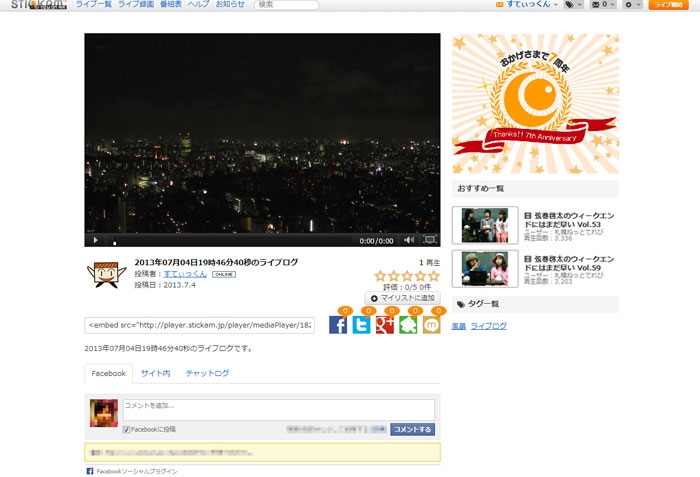Open the お知らせ menu
The width and height of the screenshot is (700, 477).
230,4
